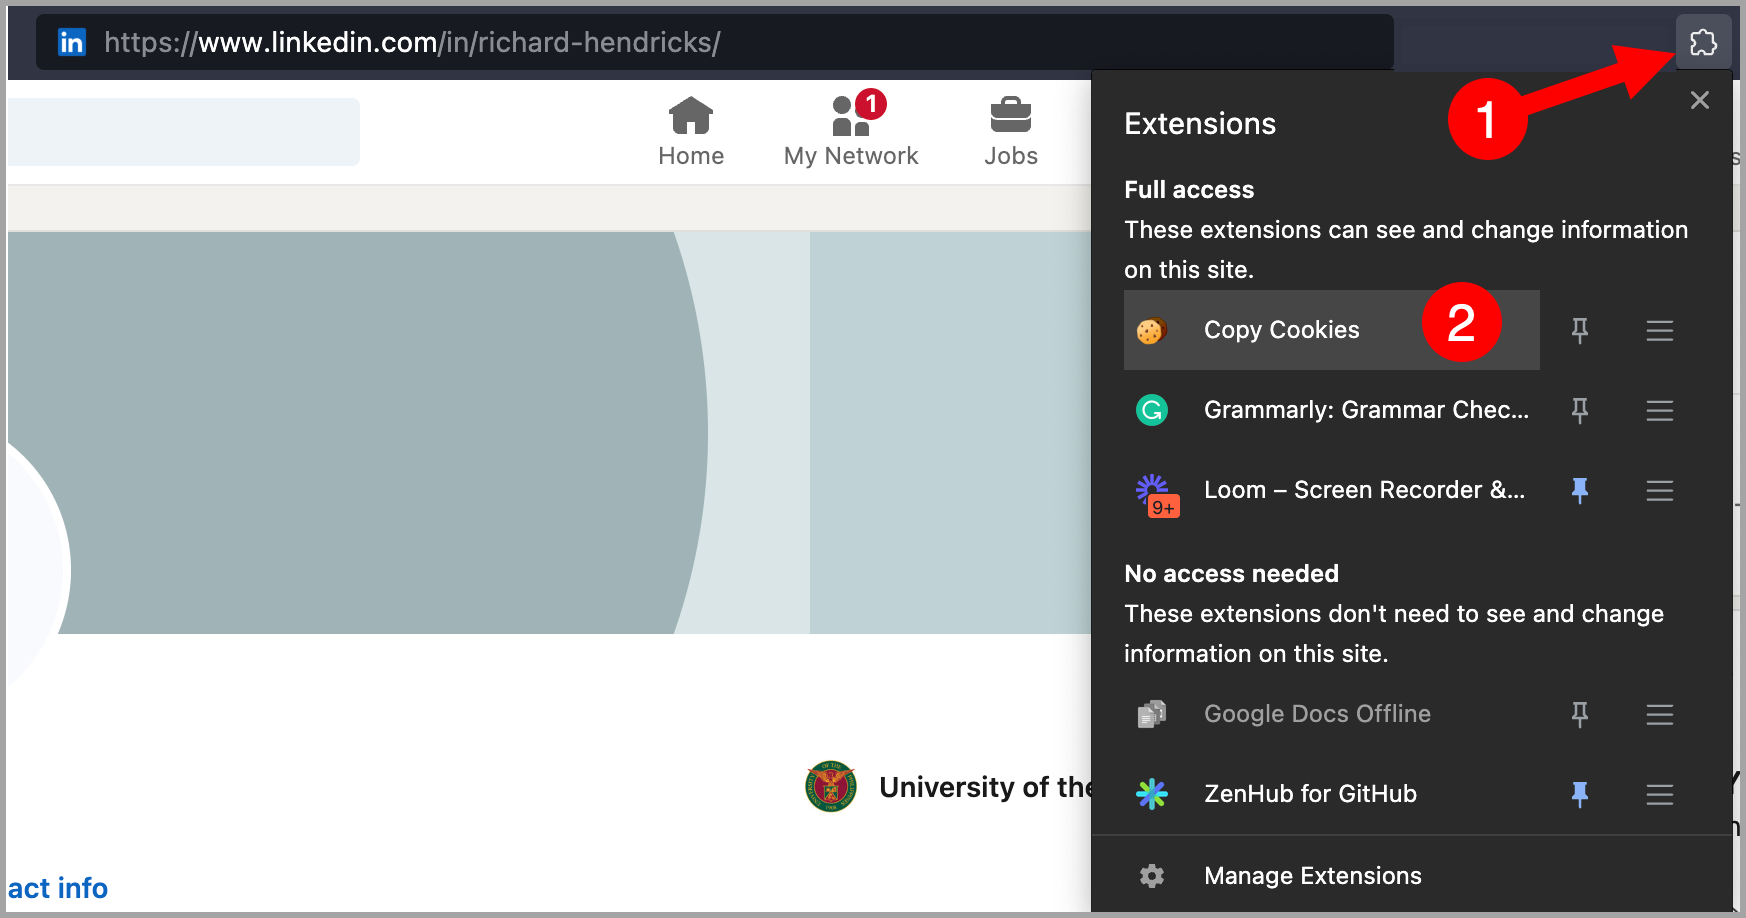Click the university seal logo
Viewport: 1746px width, 918px height.
831,787
